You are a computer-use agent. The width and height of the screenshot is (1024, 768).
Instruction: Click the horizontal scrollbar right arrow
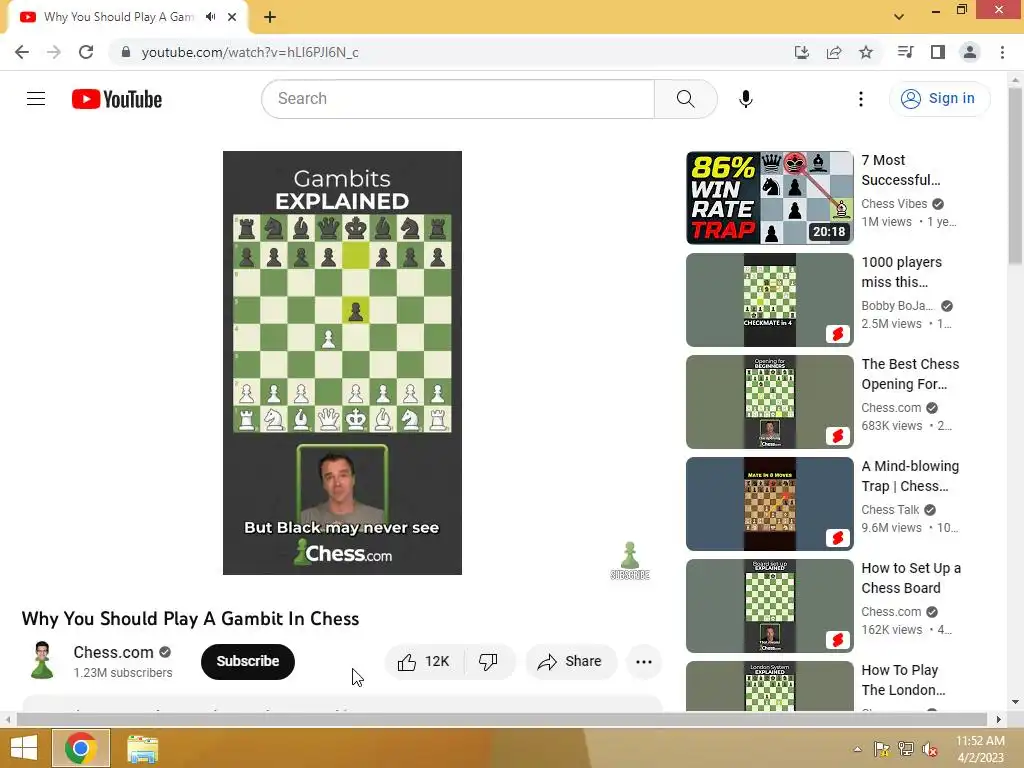[x=999, y=720]
